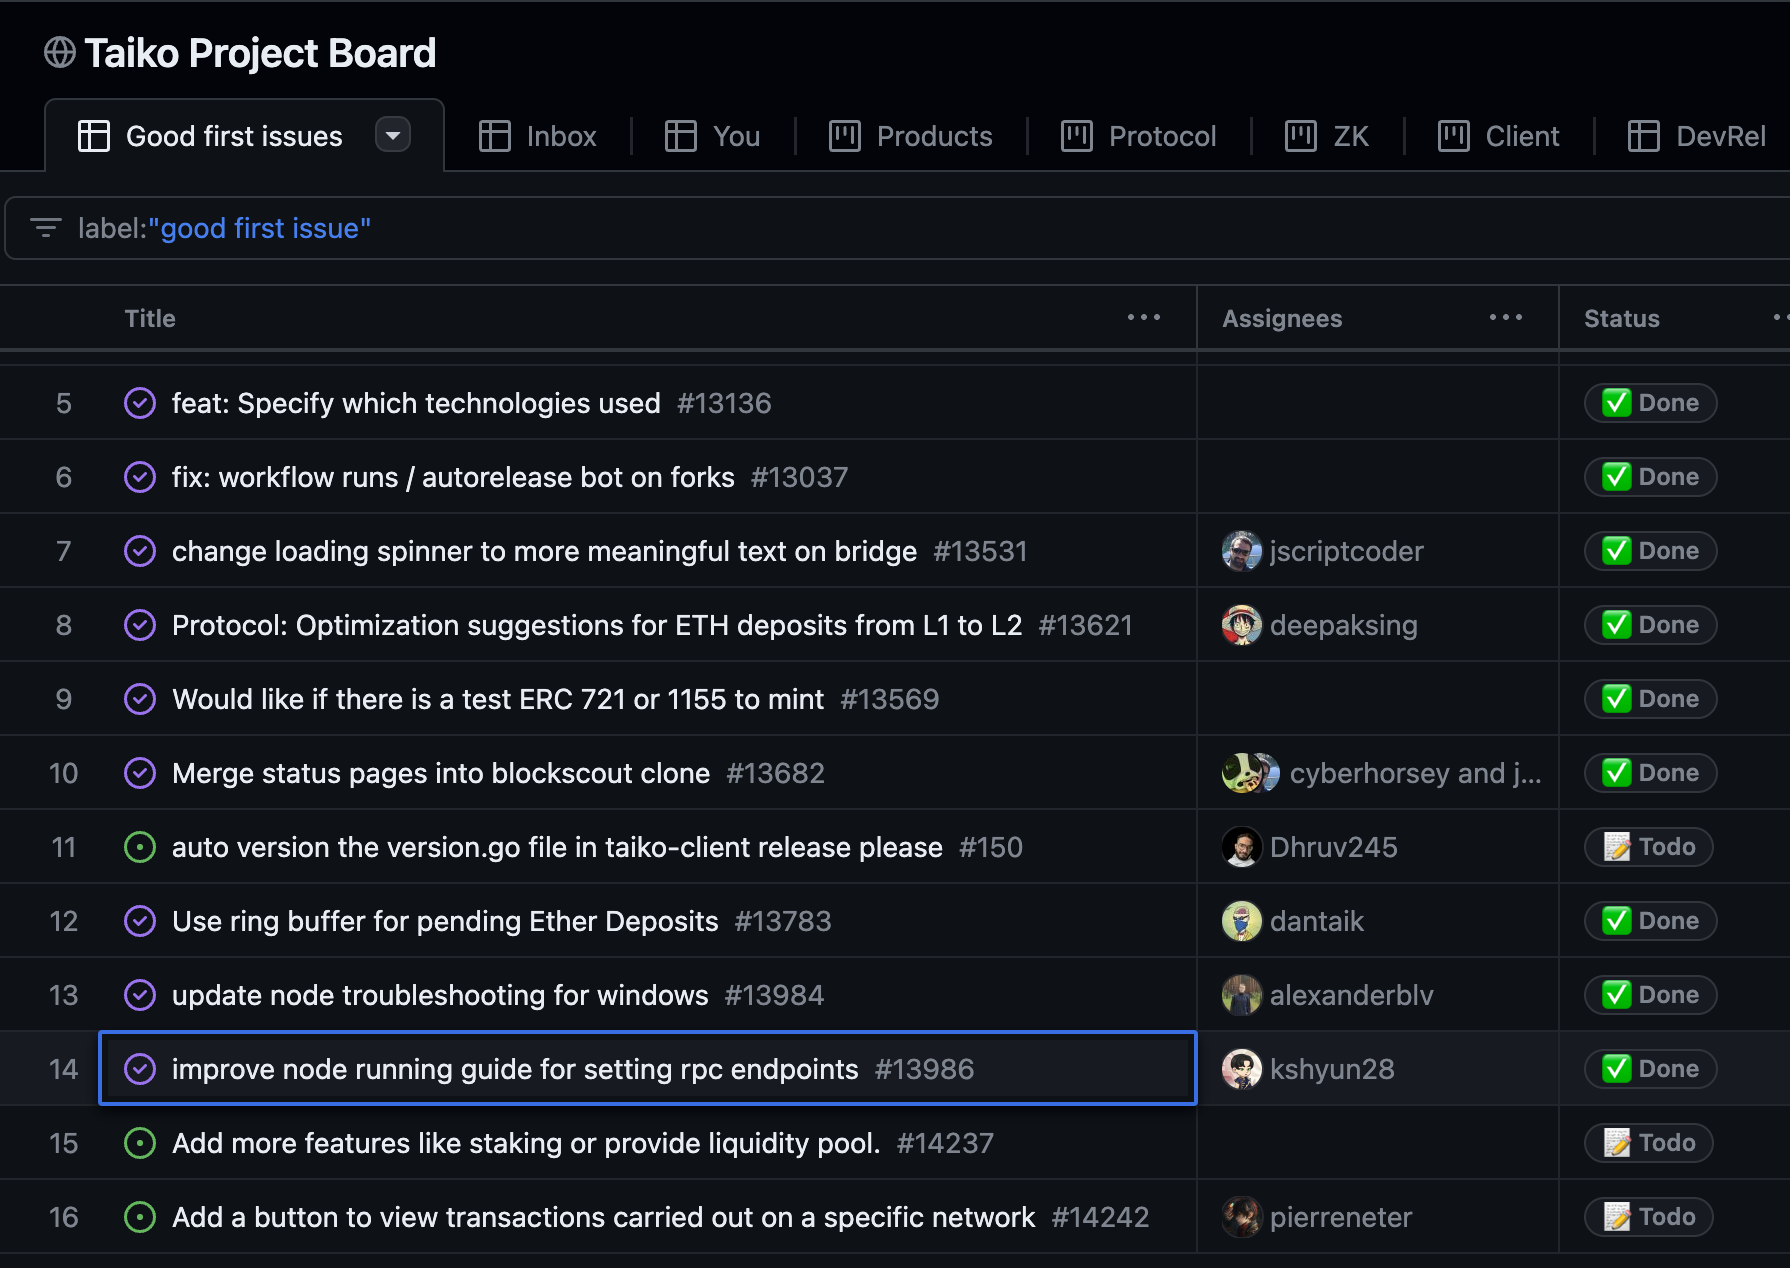The height and width of the screenshot is (1268, 1790).
Task: Click alexanderblv's avatar
Action: pos(1242,995)
